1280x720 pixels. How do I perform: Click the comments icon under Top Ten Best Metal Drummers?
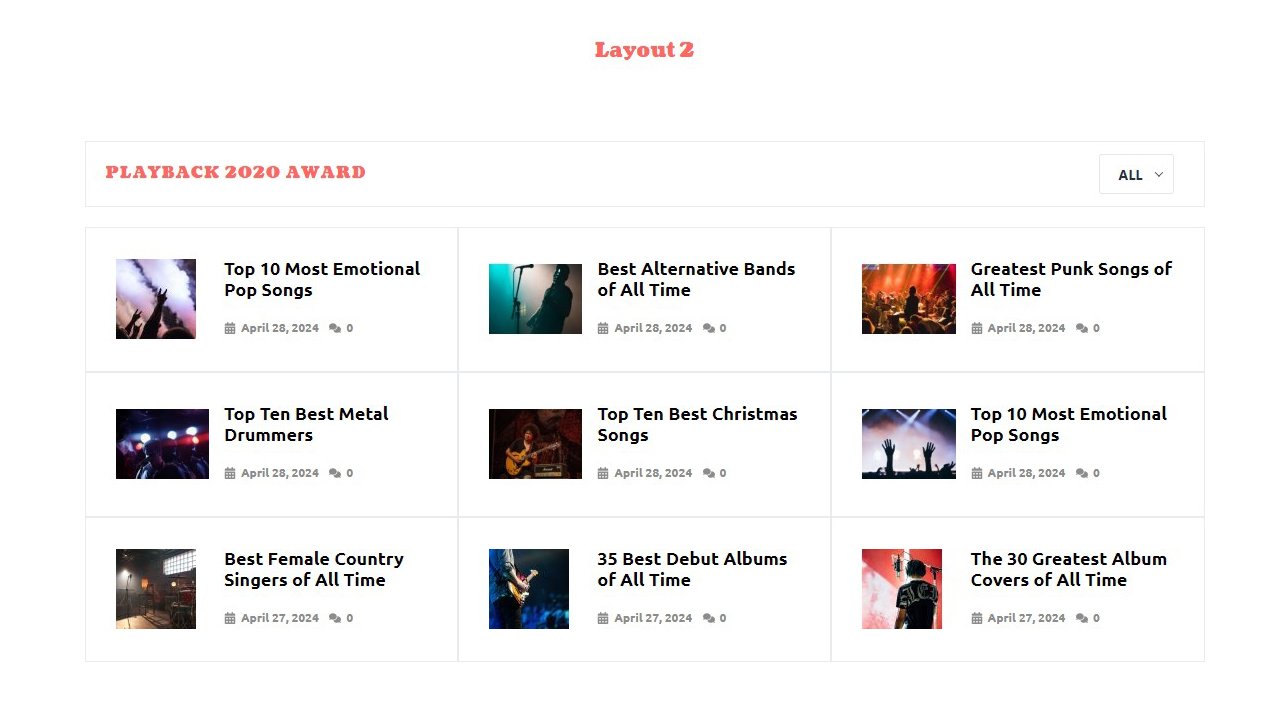tap(335, 473)
